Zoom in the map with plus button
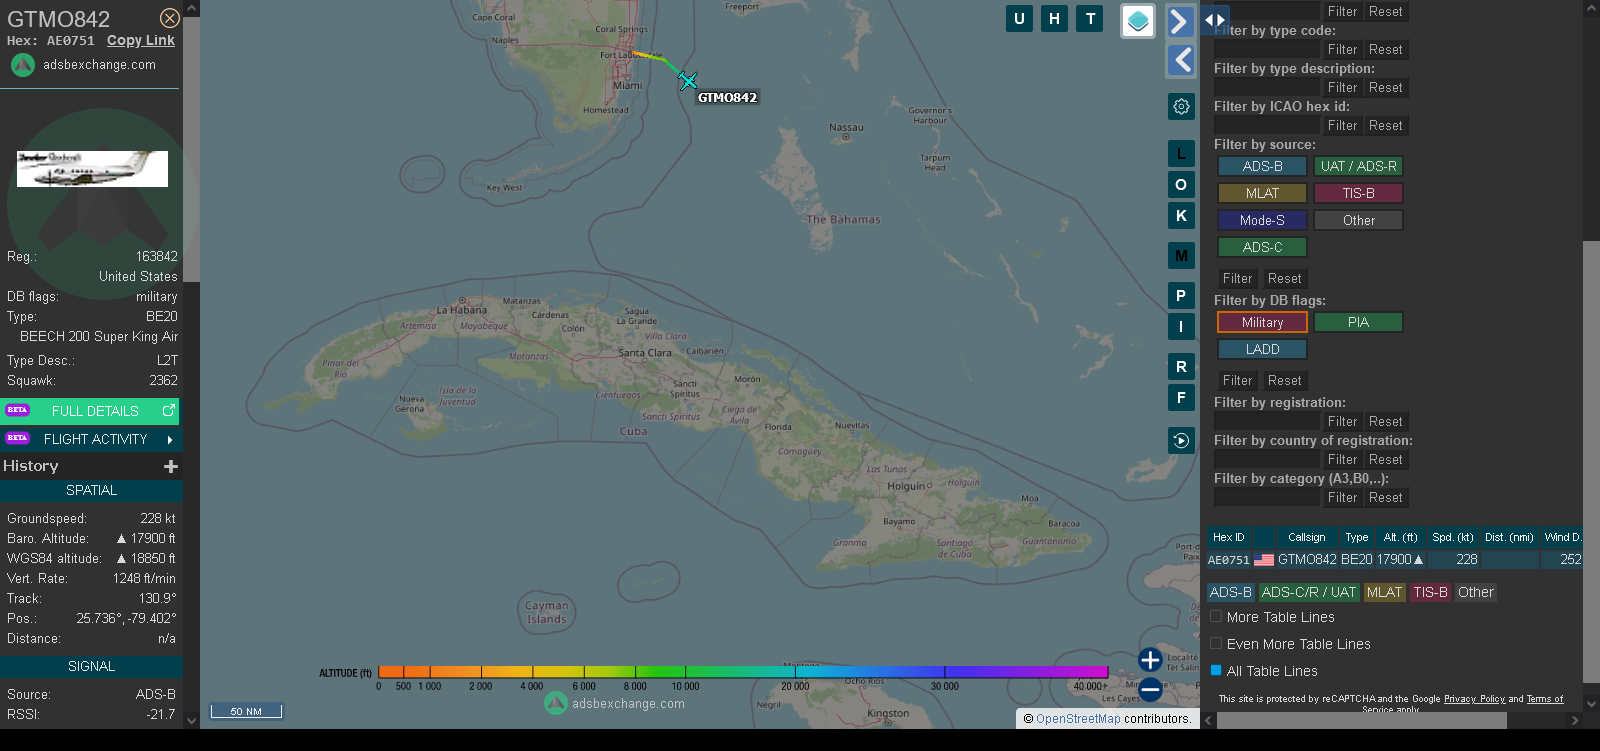Viewport: 1600px width, 751px height. [x=1150, y=660]
